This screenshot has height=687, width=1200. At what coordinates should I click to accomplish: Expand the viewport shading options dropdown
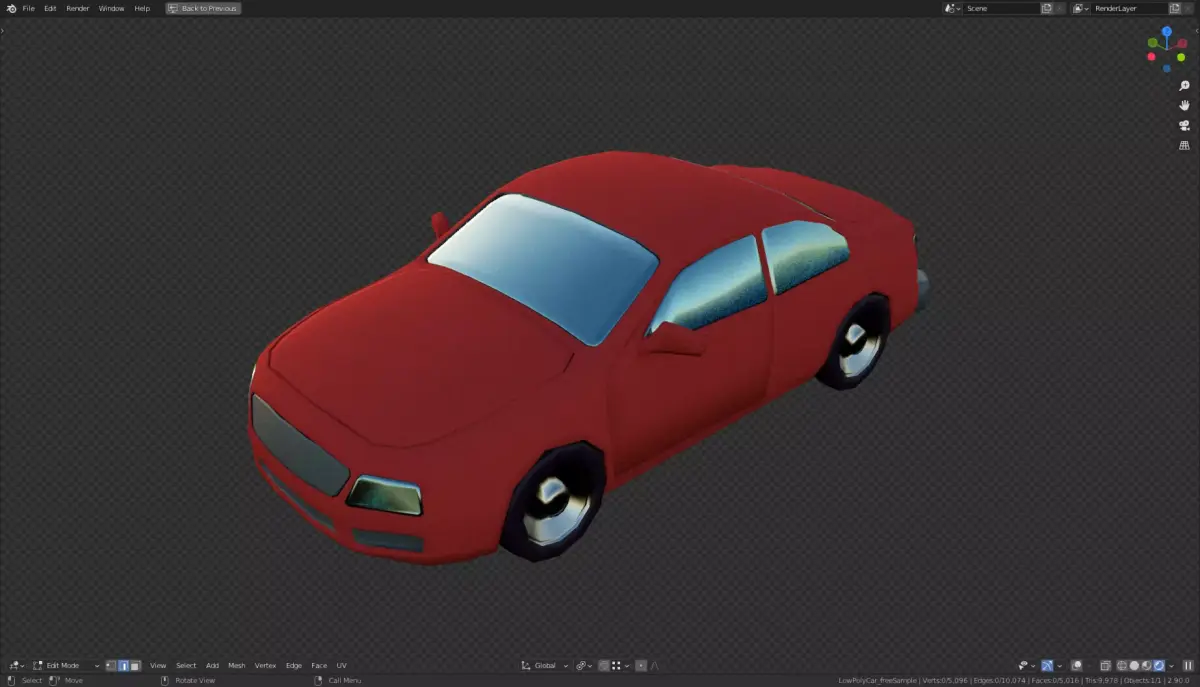1171,665
